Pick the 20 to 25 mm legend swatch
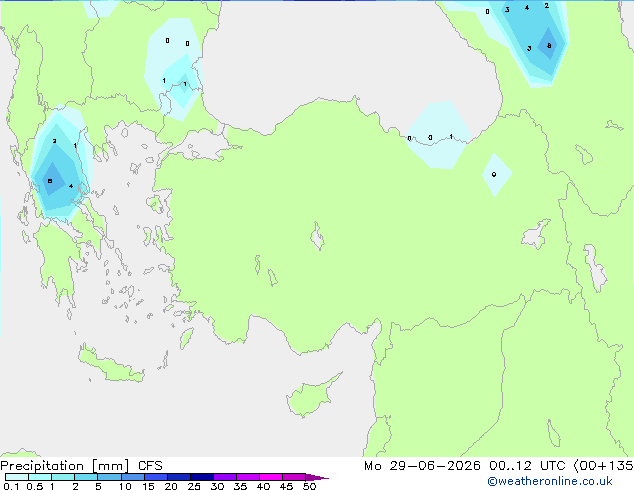This screenshot has height=490, width=634. click(179, 477)
